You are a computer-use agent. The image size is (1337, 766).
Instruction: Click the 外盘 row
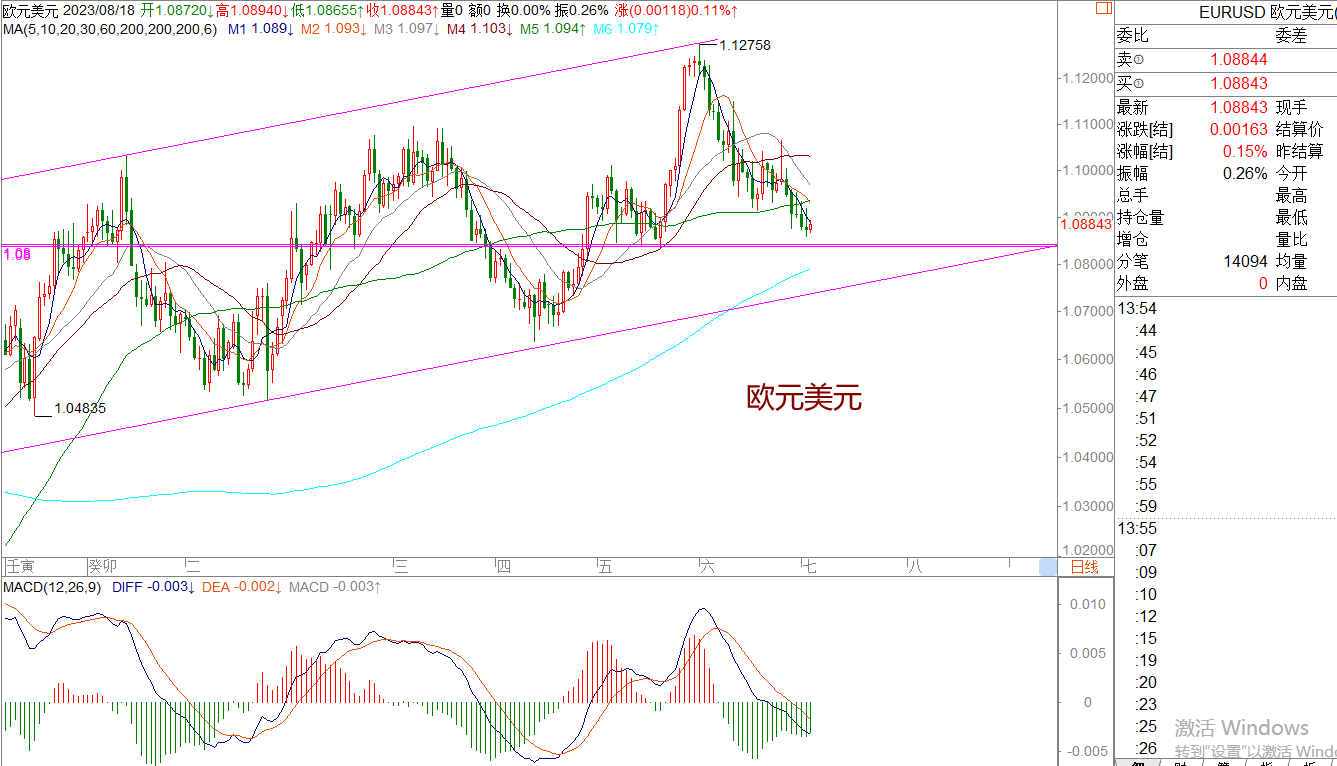(x=1226, y=283)
